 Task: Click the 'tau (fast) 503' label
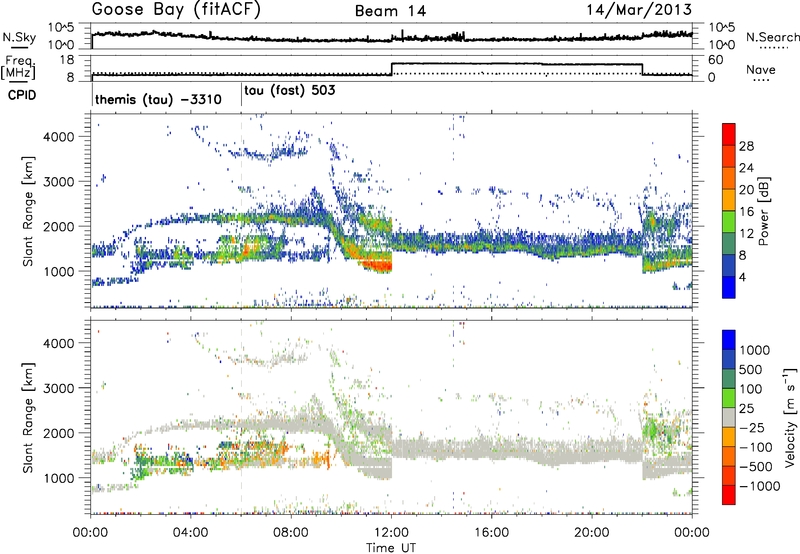click(x=290, y=91)
